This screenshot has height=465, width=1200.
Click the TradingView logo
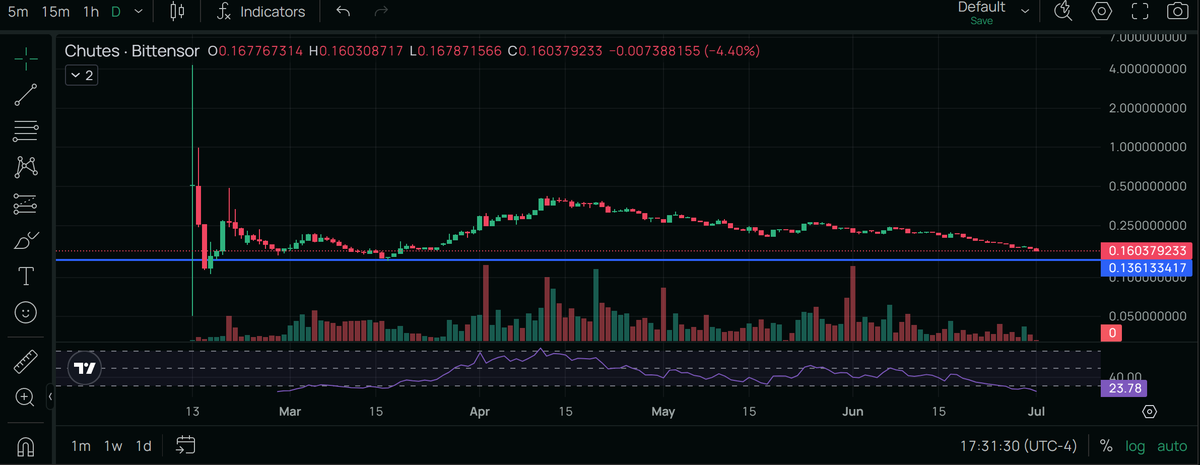pos(86,368)
